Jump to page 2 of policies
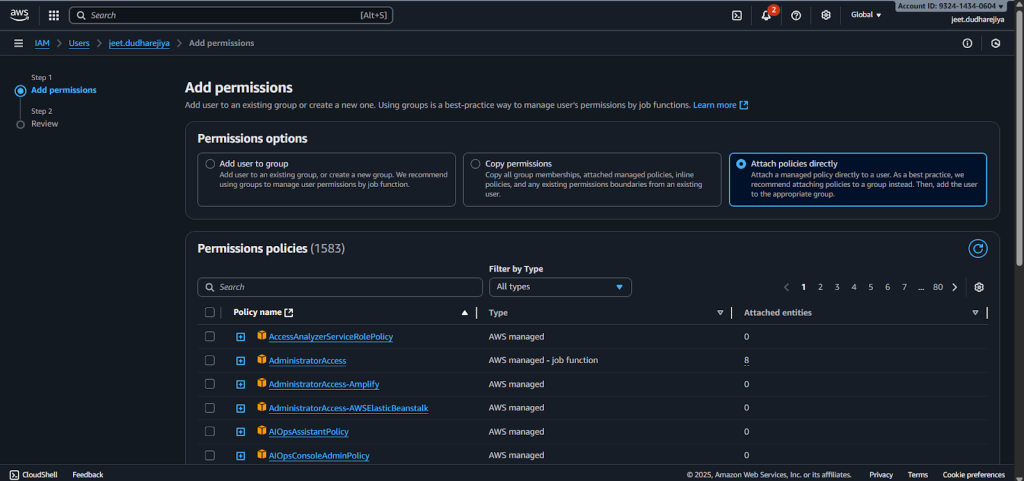1024x481 pixels. click(x=820, y=287)
